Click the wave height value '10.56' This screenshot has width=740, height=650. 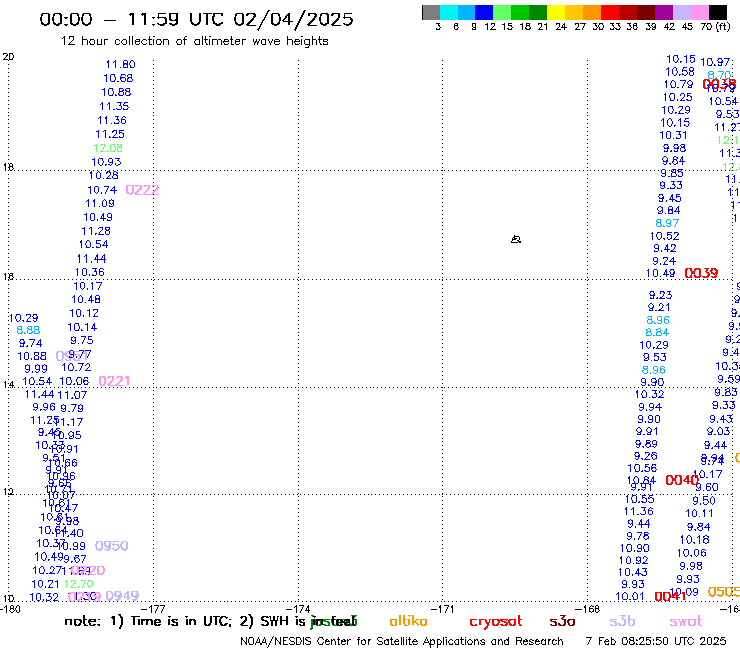tap(642, 468)
